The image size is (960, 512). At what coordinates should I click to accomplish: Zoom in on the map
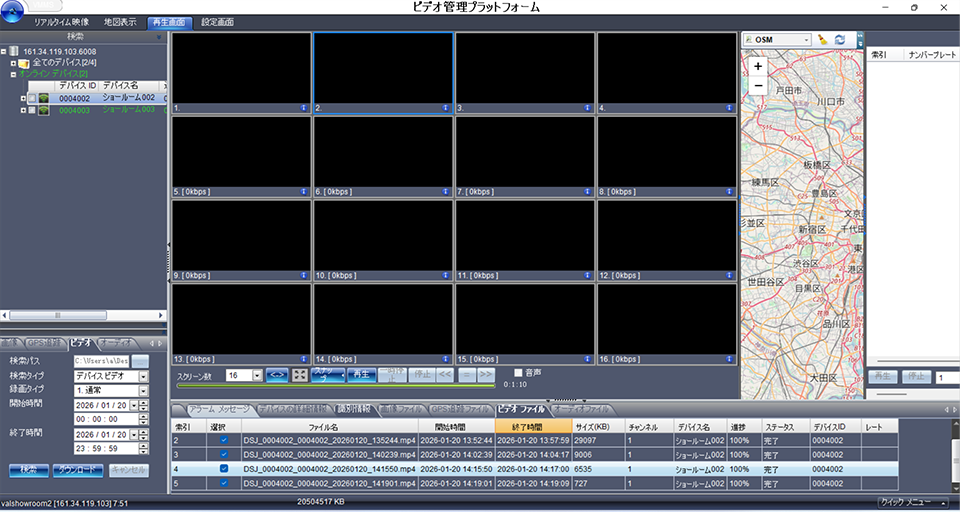(x=758, y=66)
